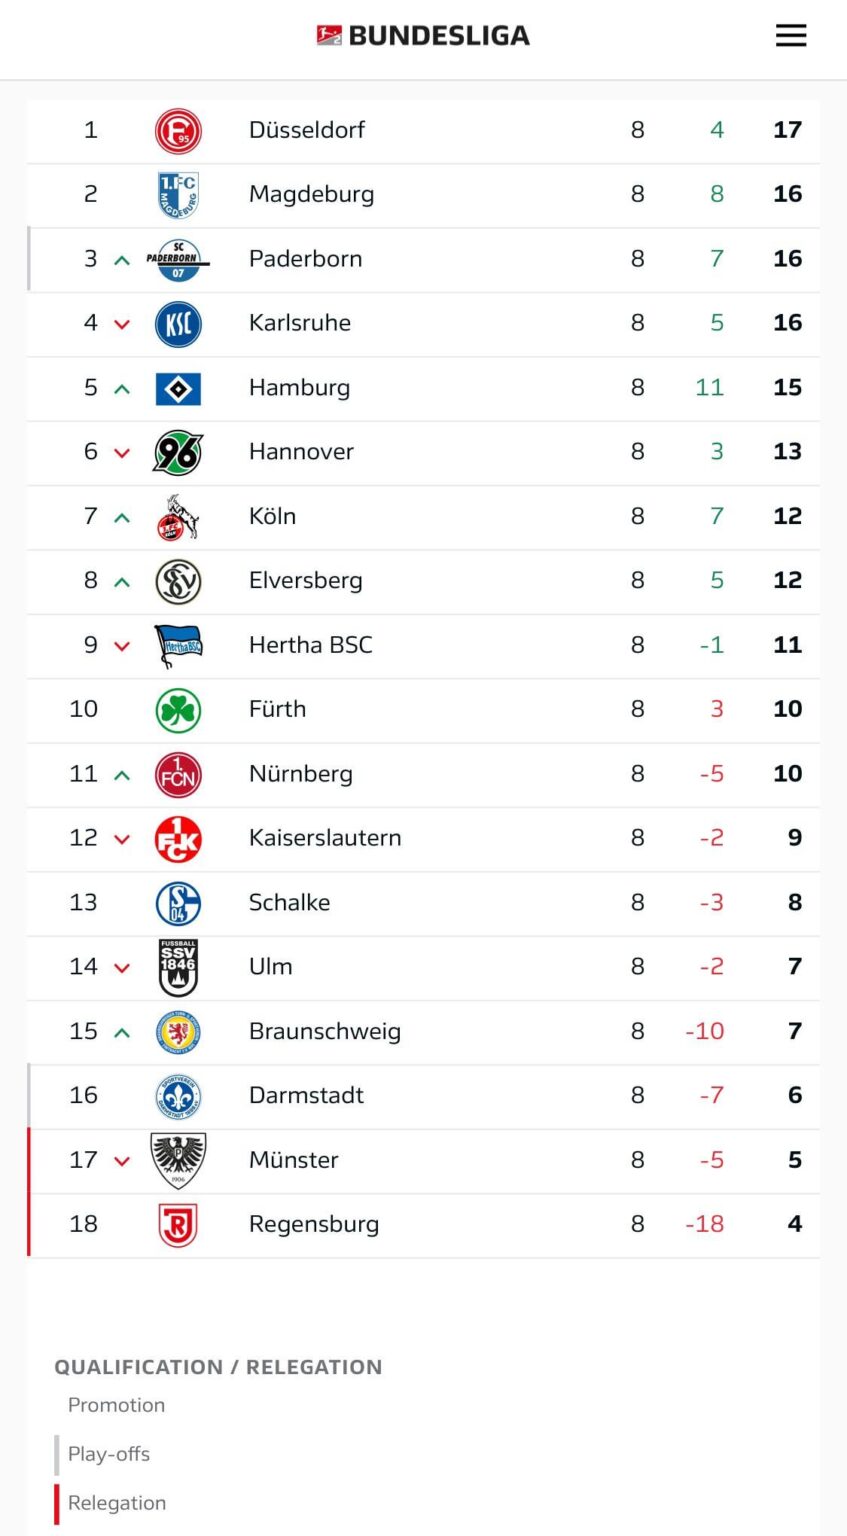Click the Schalke 04 club logo
Image resolution: width=847 pixels, height=1536 pixels.
[x=178, y=902]
